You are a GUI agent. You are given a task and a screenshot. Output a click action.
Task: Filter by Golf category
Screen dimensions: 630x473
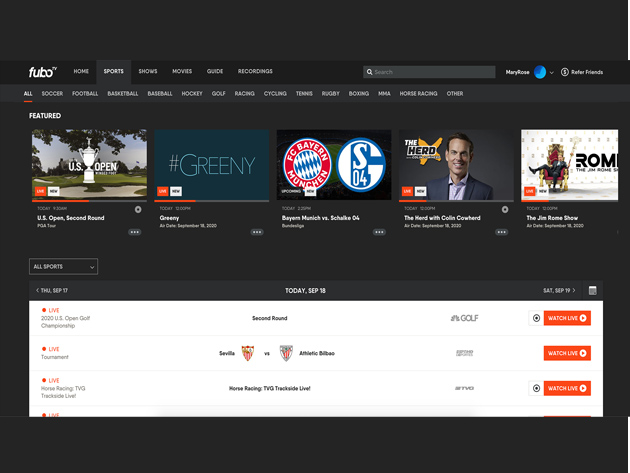click(219, 94)
